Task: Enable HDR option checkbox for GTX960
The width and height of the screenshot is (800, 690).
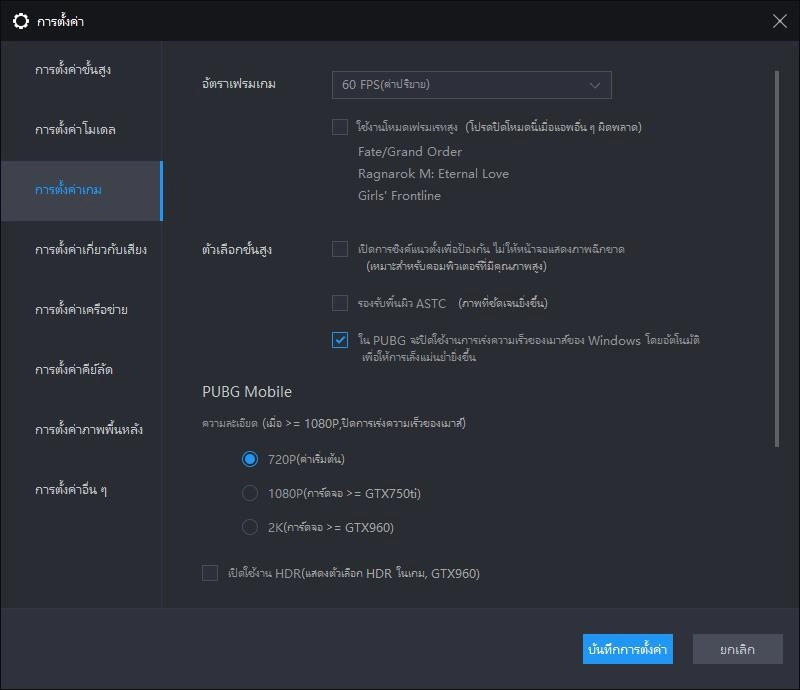Action: tap(210, 573)
